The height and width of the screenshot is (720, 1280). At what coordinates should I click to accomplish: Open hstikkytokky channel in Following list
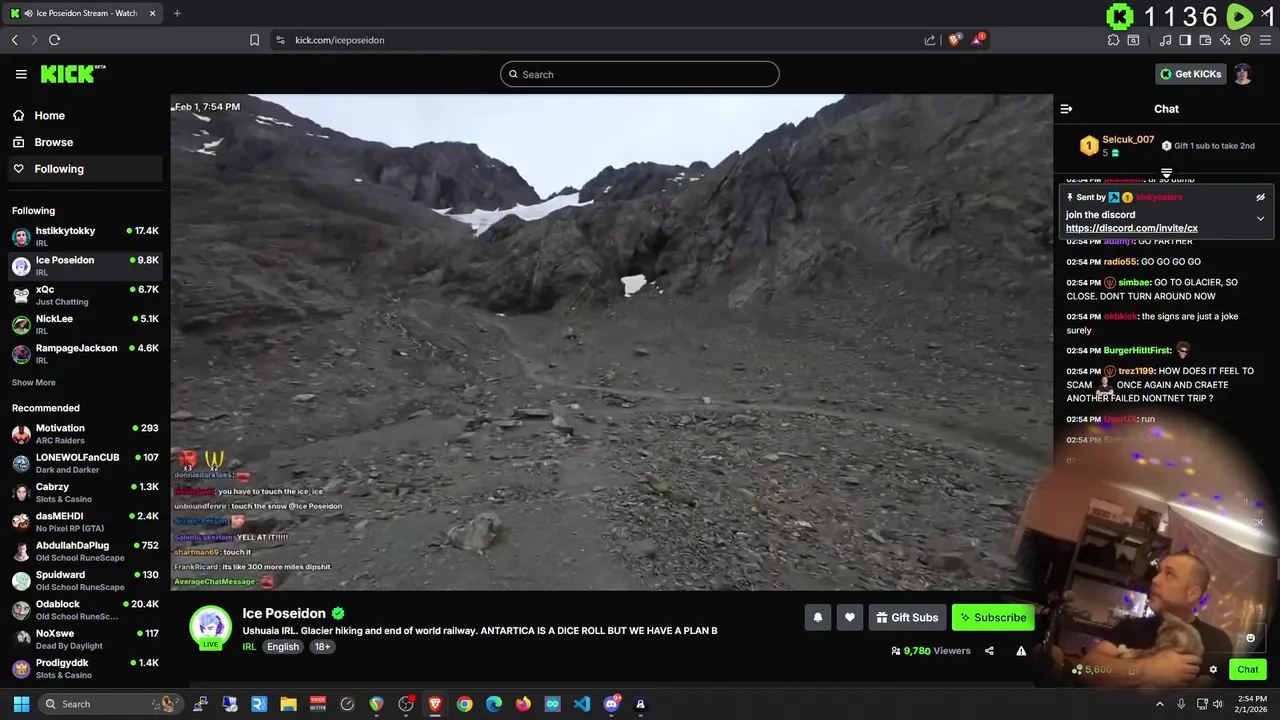[84, 236]
